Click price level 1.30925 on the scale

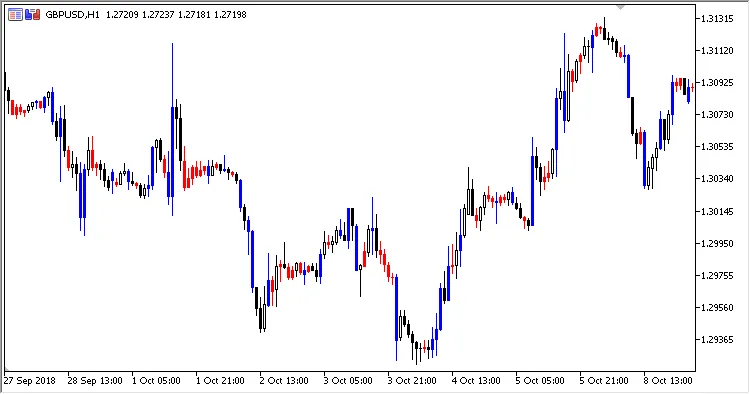click(x=717, y=83)
